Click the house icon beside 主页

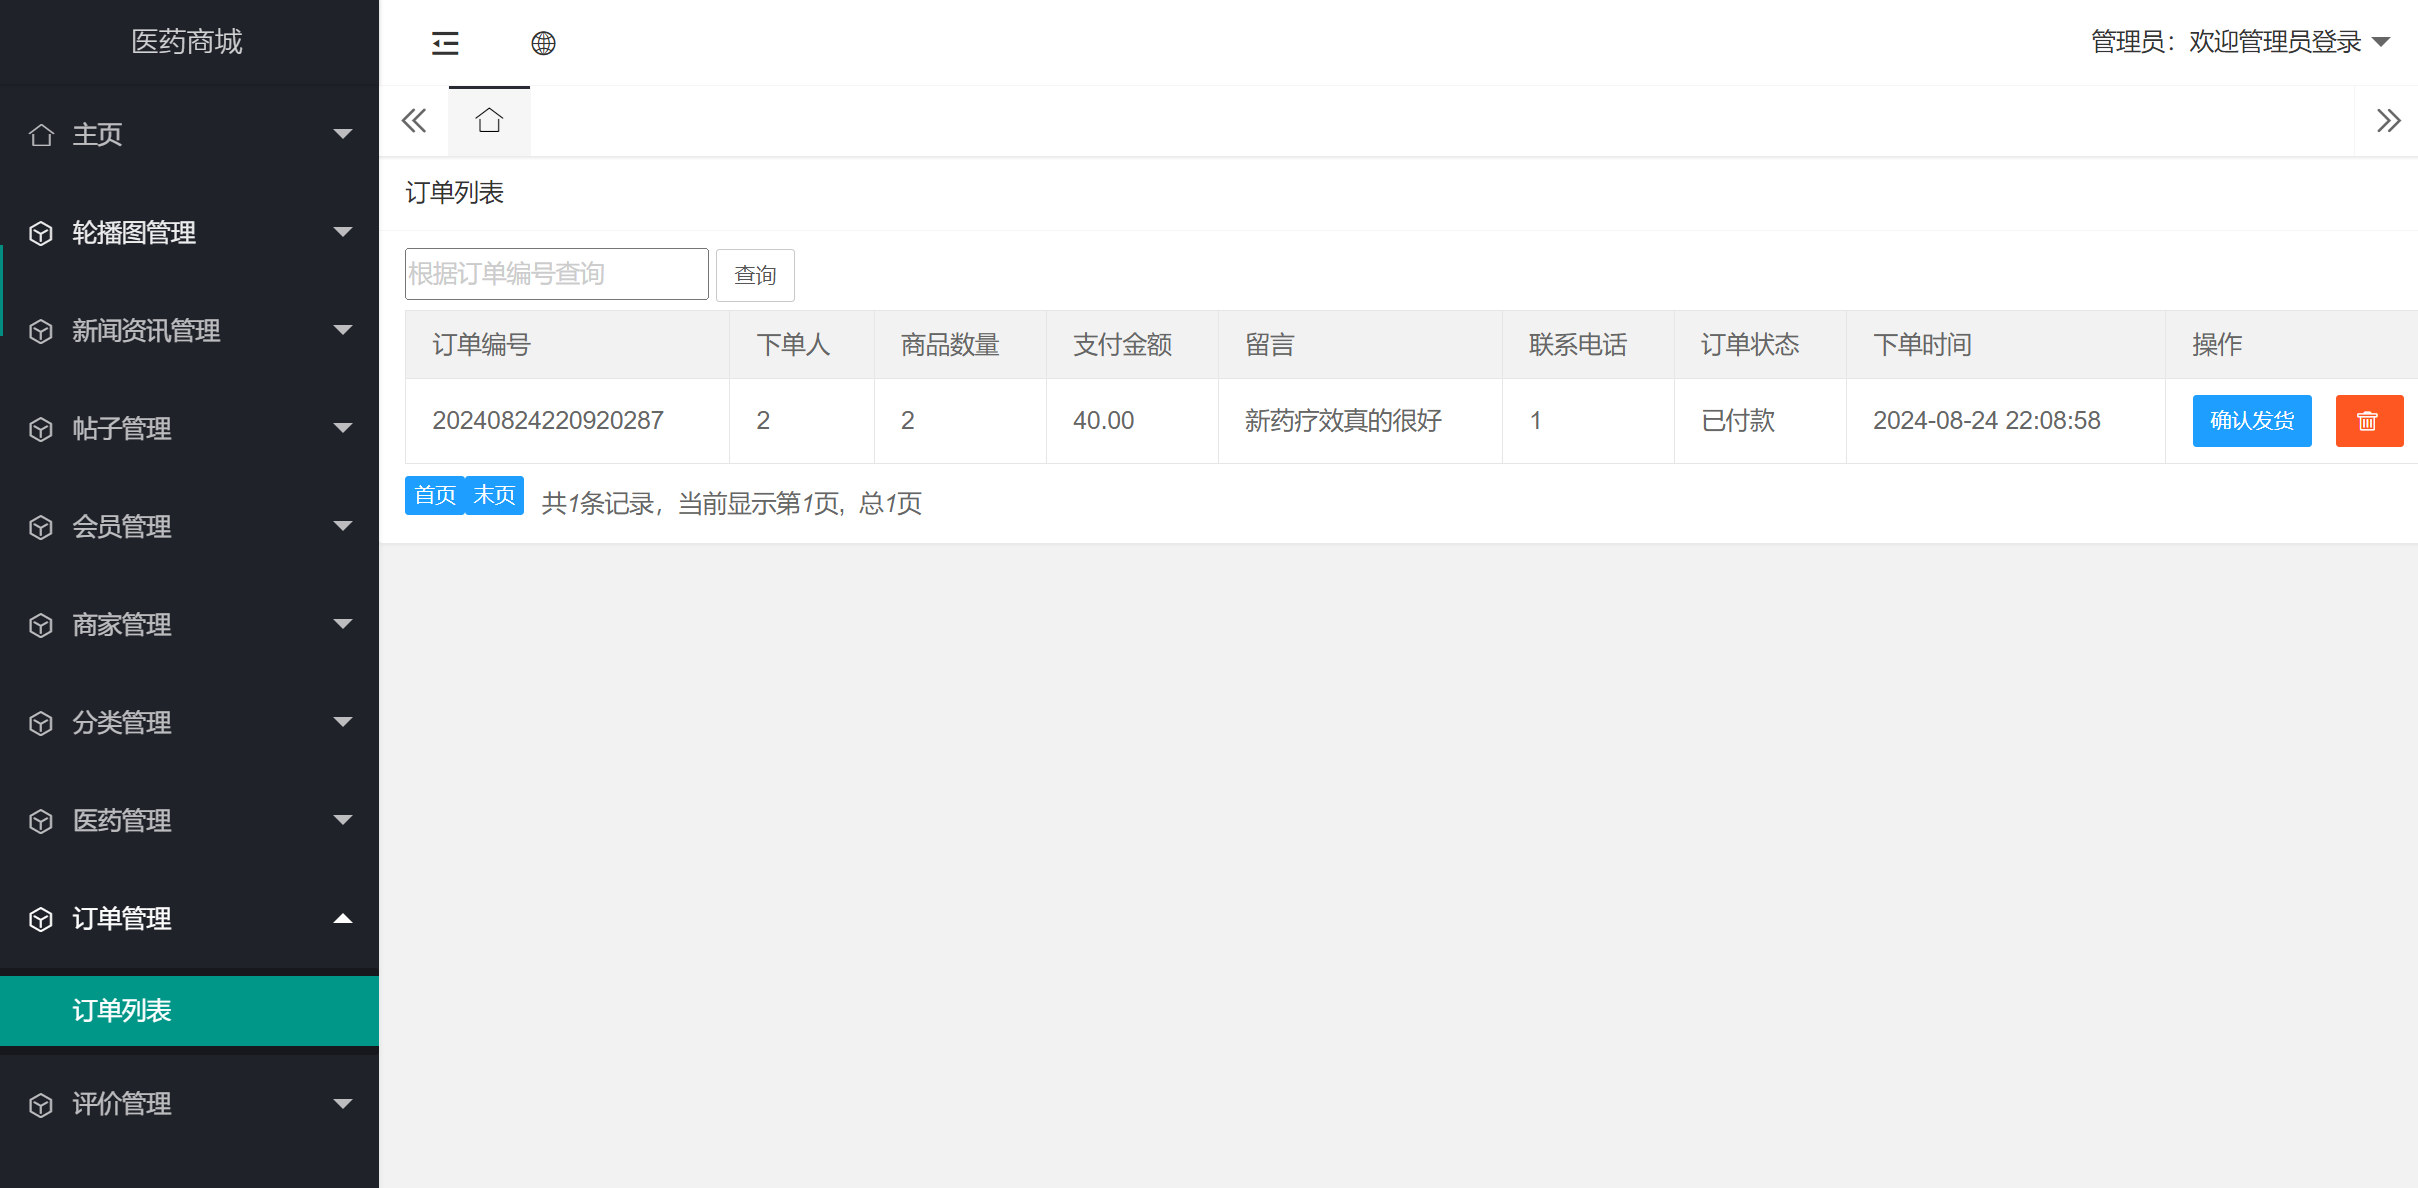point(41,135)
